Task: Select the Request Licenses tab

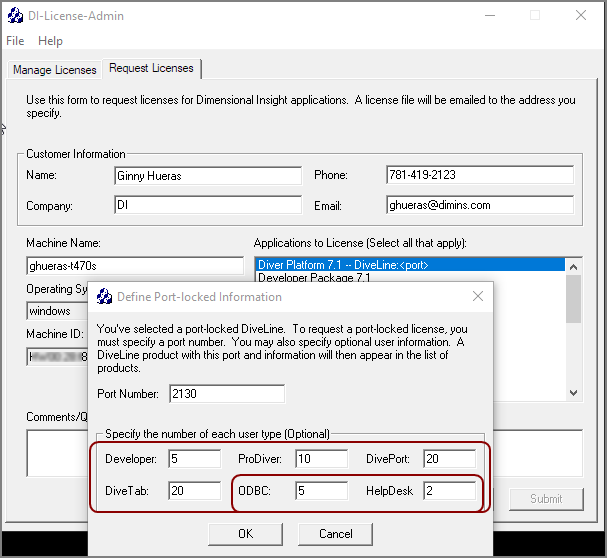Action: coord(151,69)
